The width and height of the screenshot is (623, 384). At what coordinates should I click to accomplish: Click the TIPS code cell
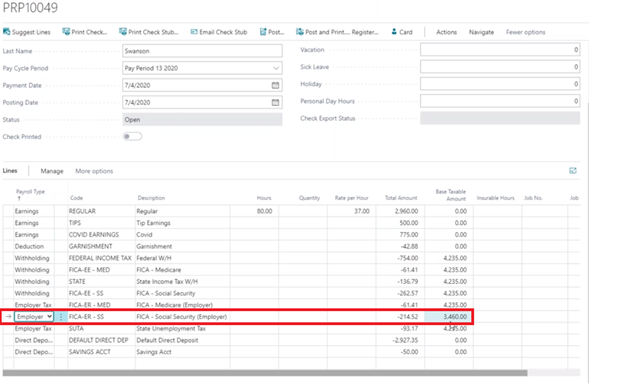(101, 223)
